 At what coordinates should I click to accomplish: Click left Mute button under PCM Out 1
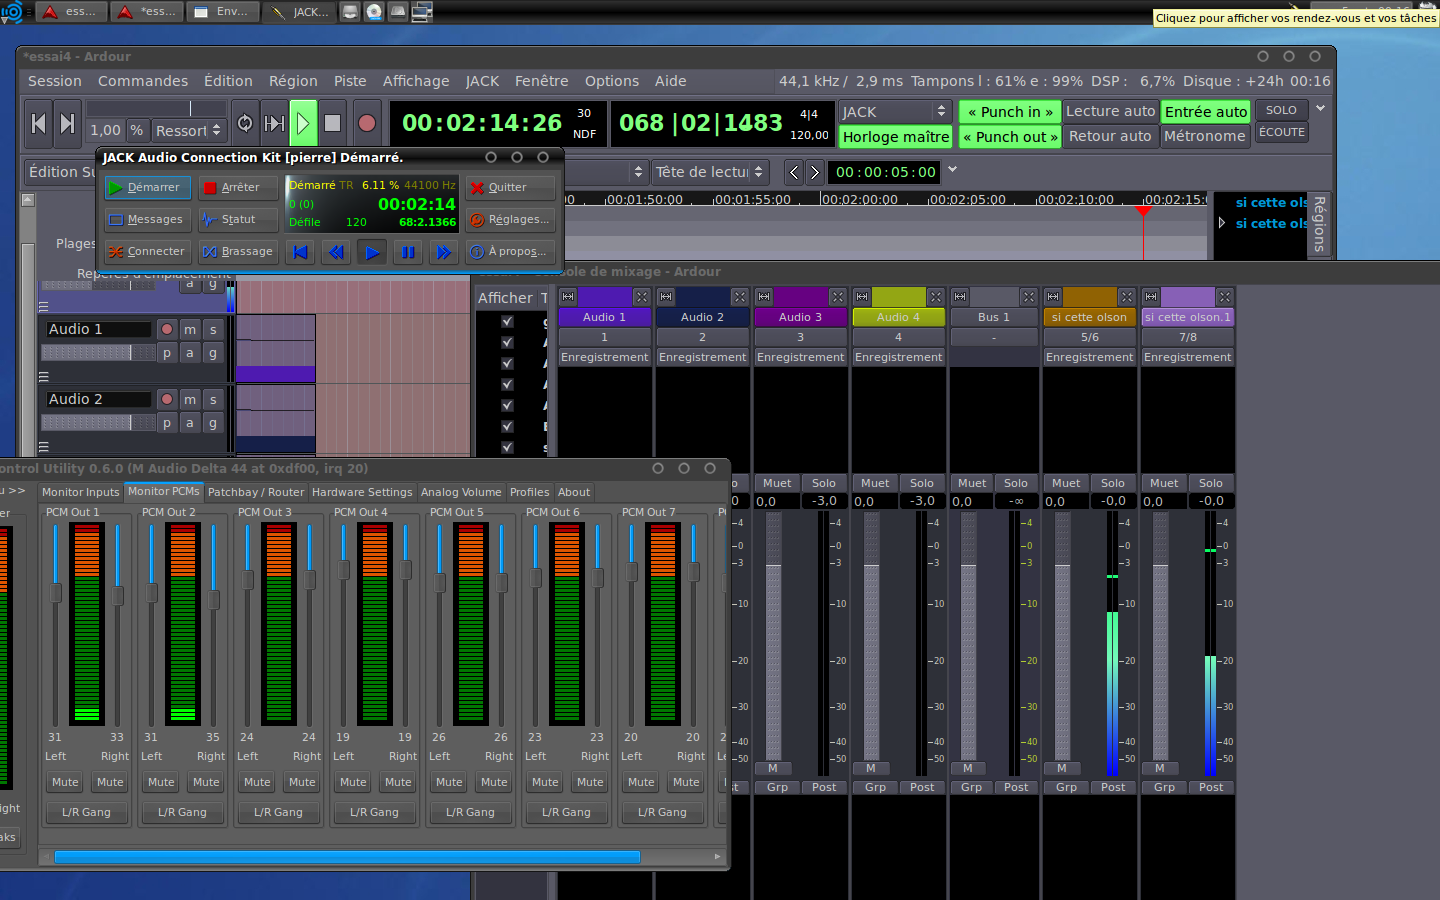(x=65, y=782)
